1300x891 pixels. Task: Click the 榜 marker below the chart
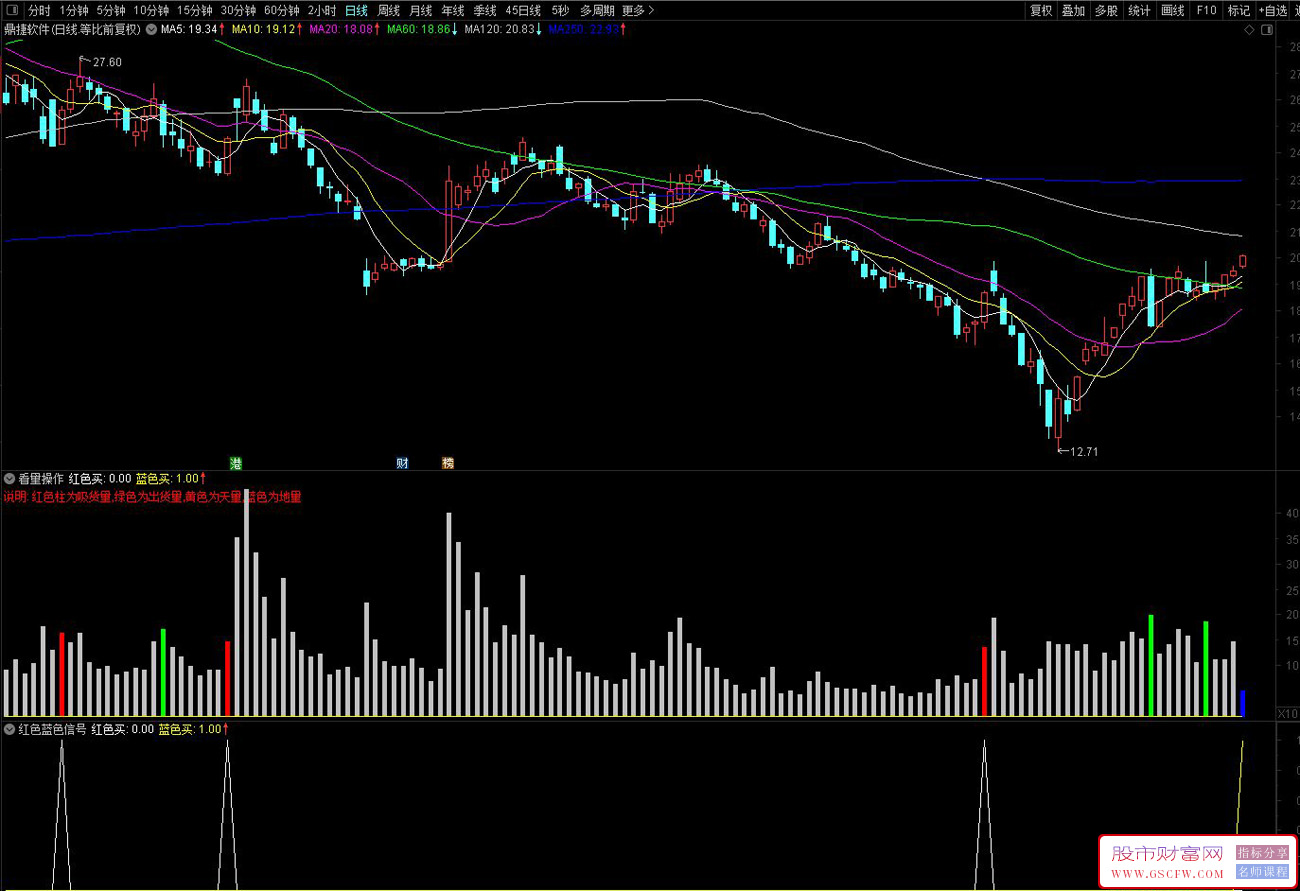[x=448, y=463]
